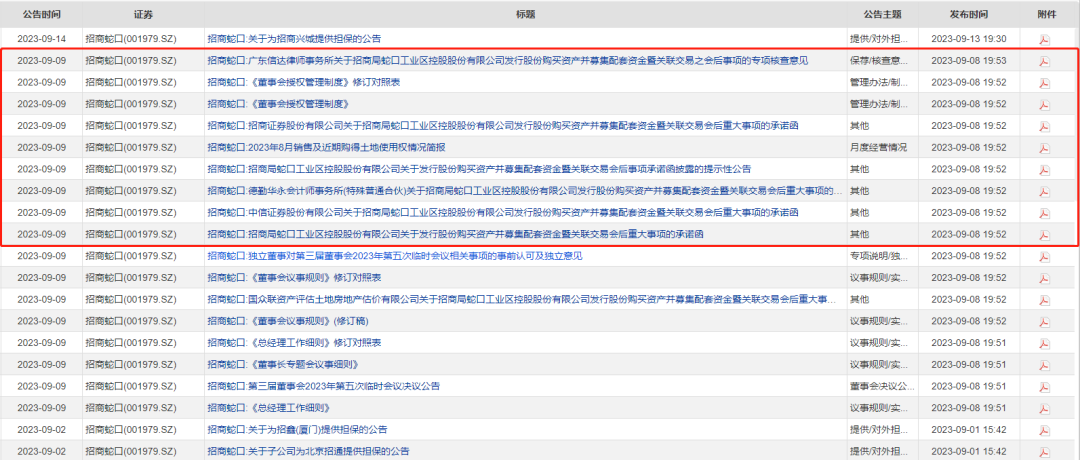Open PDF in 《总经理工作细则》 row without 修订对照表
Image resolution: width=1080 pixels, height=460 pixels.
click(1044, 408)
